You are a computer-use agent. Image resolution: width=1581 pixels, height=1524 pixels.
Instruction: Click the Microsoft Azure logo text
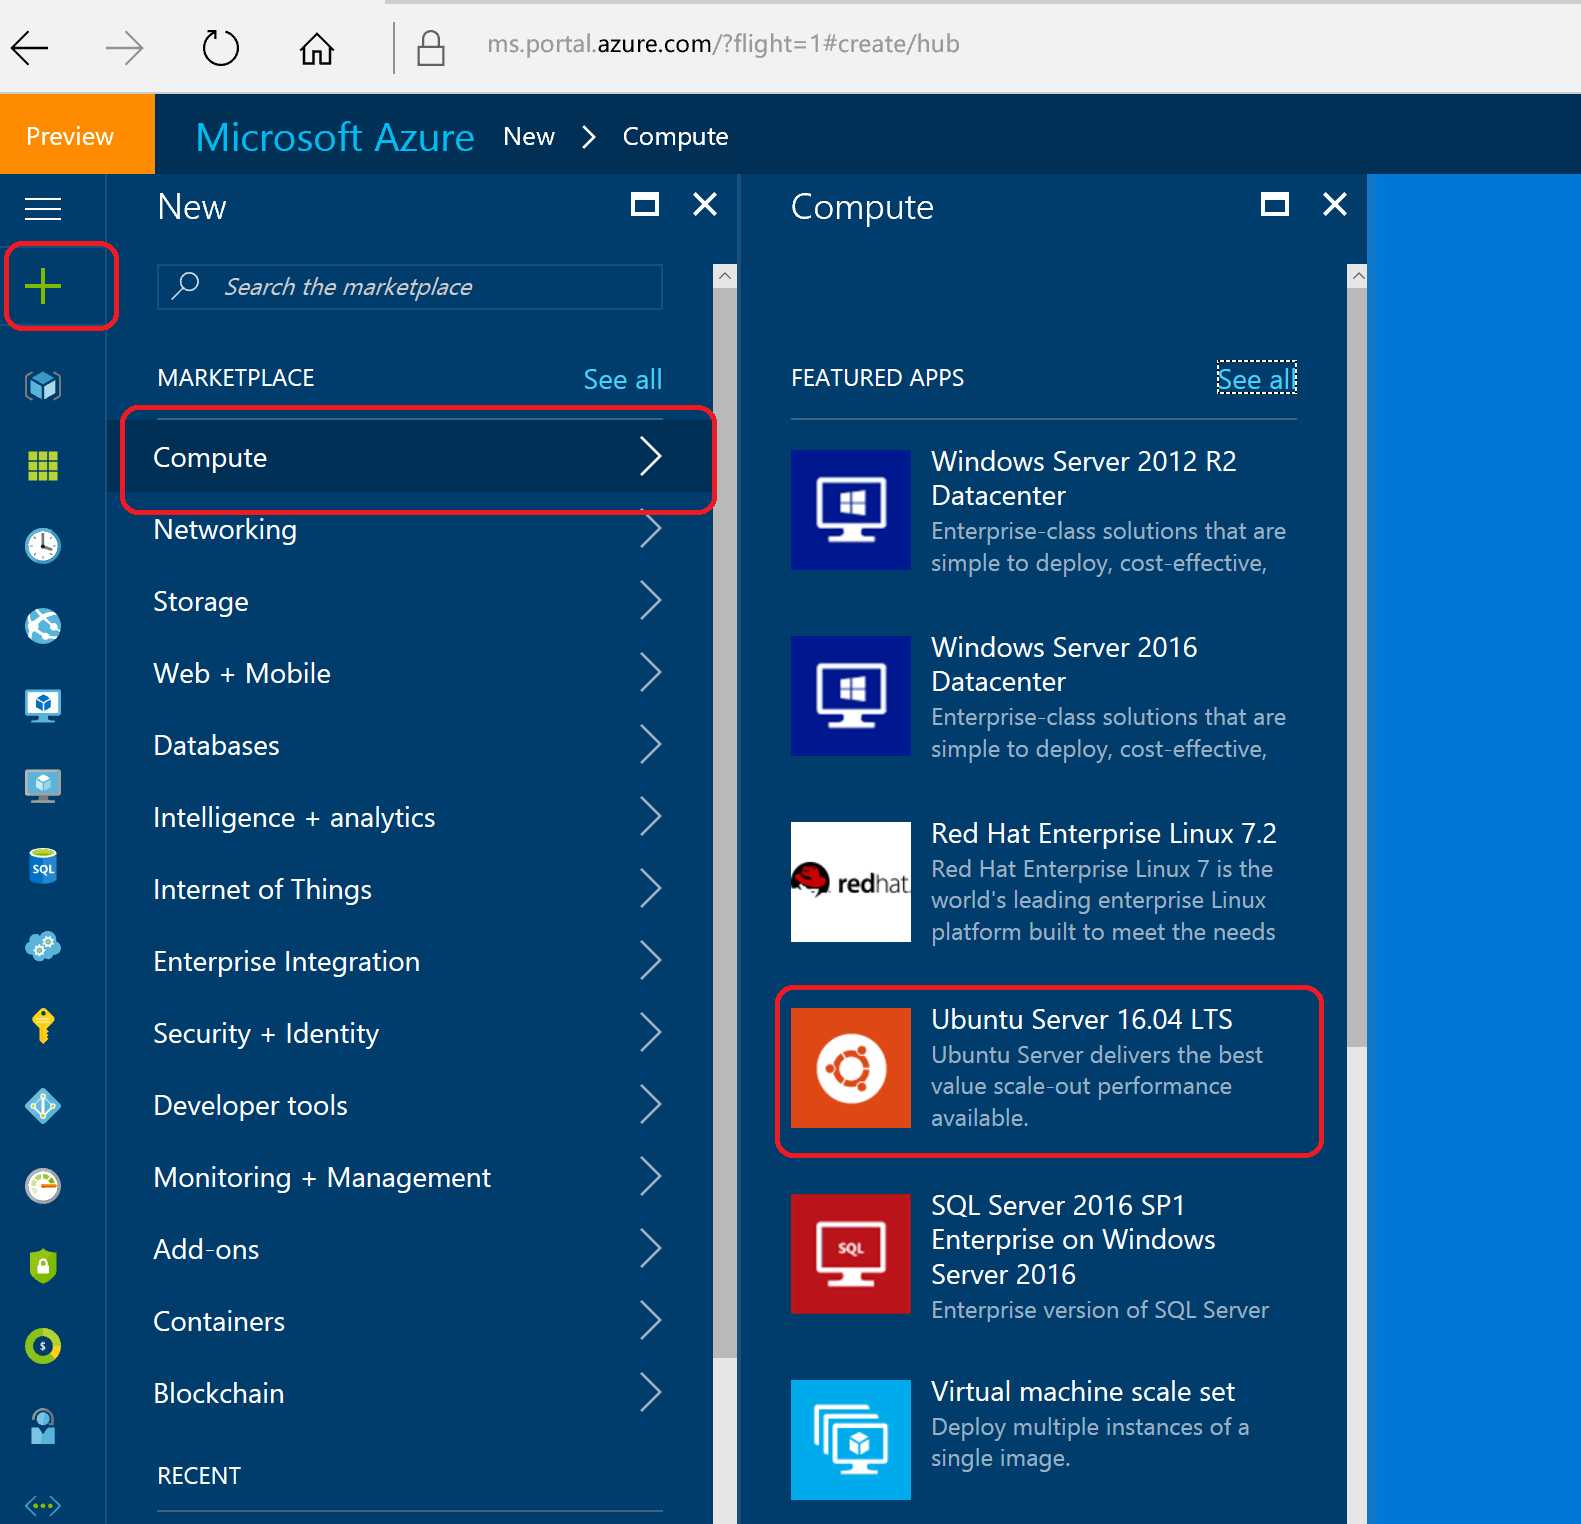(335, 137)
